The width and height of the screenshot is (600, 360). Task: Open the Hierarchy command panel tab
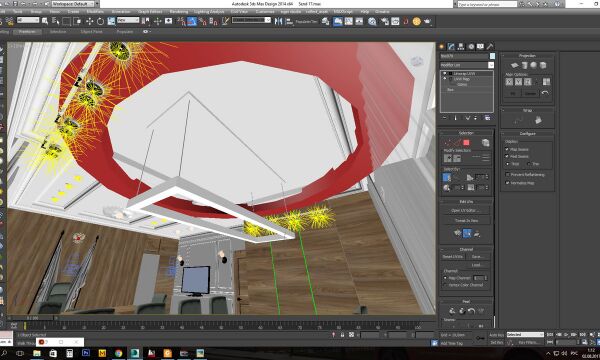pos(461,46)
